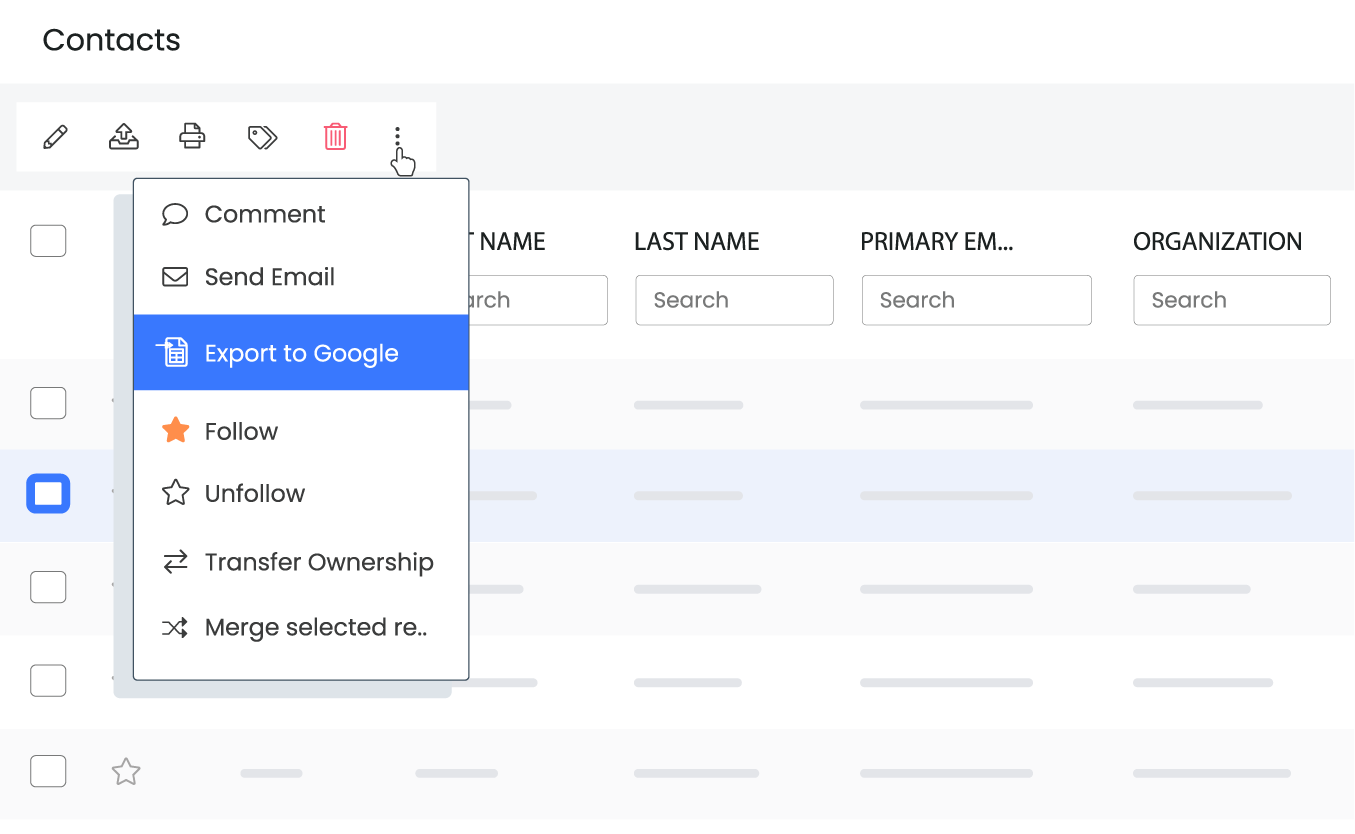Choose Comment from the dropdown menu

pyautogui.click(x=265, y=214)
